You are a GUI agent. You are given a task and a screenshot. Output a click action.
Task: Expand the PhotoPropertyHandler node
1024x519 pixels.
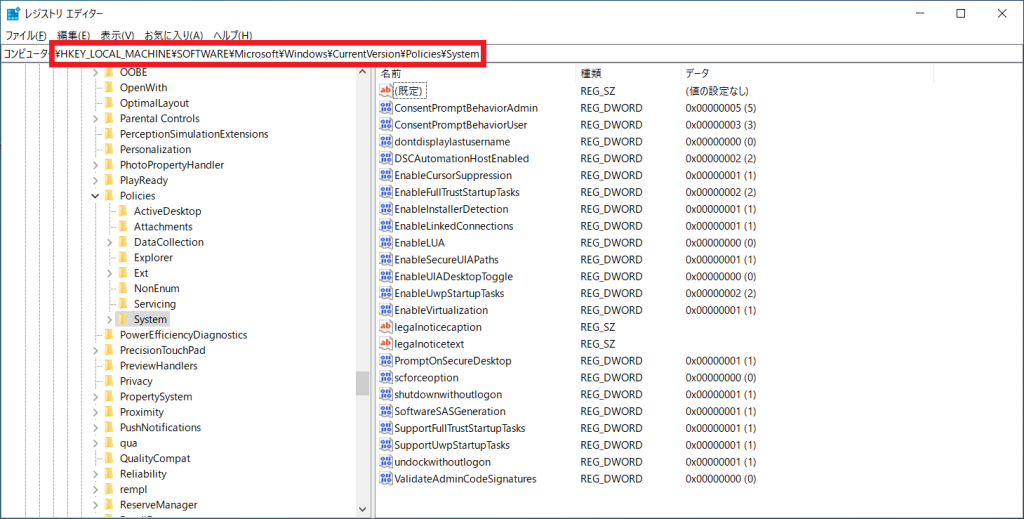(x=95, y=165)
